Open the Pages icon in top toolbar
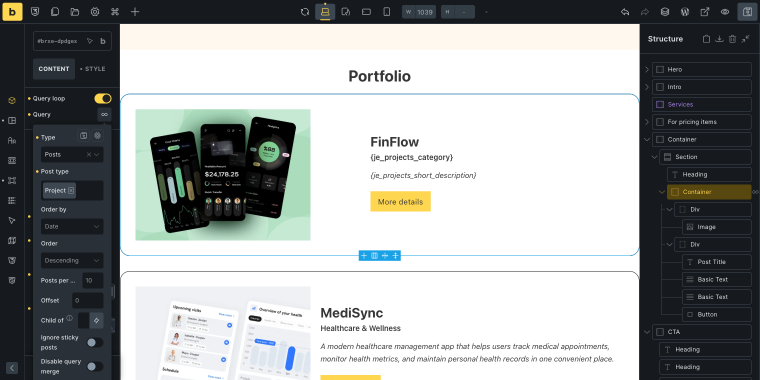The height and width of the screenshot is (380, 760). coord(55,12)
